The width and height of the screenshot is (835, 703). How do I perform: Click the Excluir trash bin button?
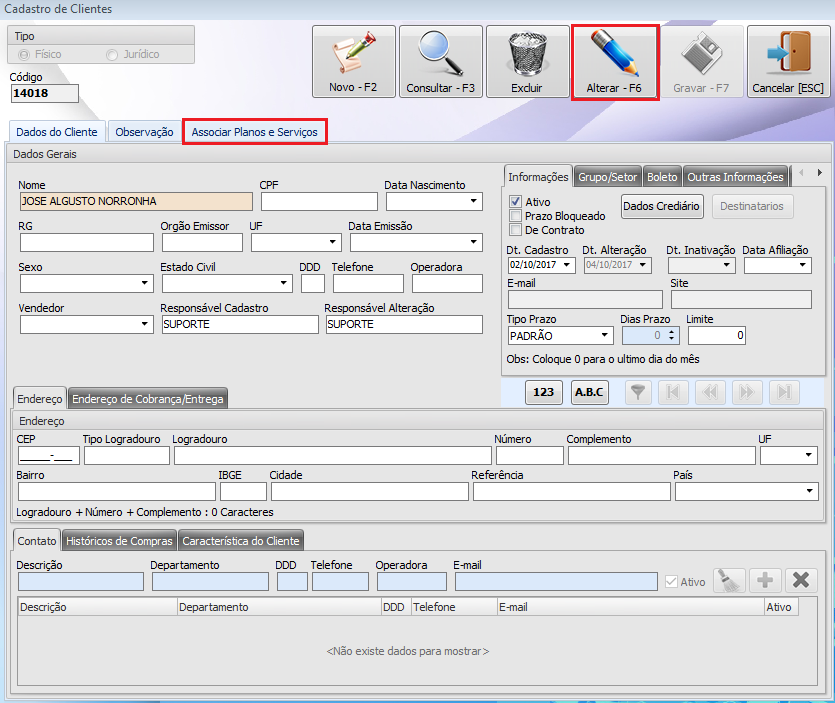[x=527, y=61]
